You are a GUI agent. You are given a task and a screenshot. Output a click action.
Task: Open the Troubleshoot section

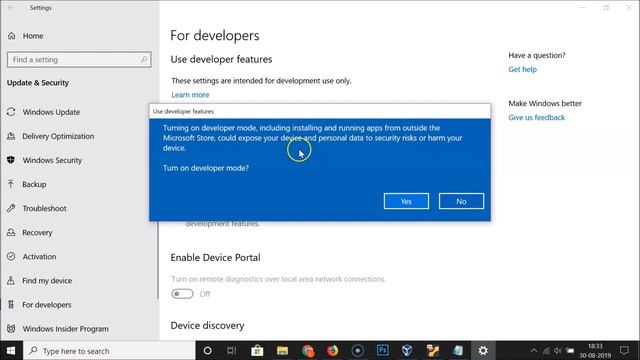[44, 209]
